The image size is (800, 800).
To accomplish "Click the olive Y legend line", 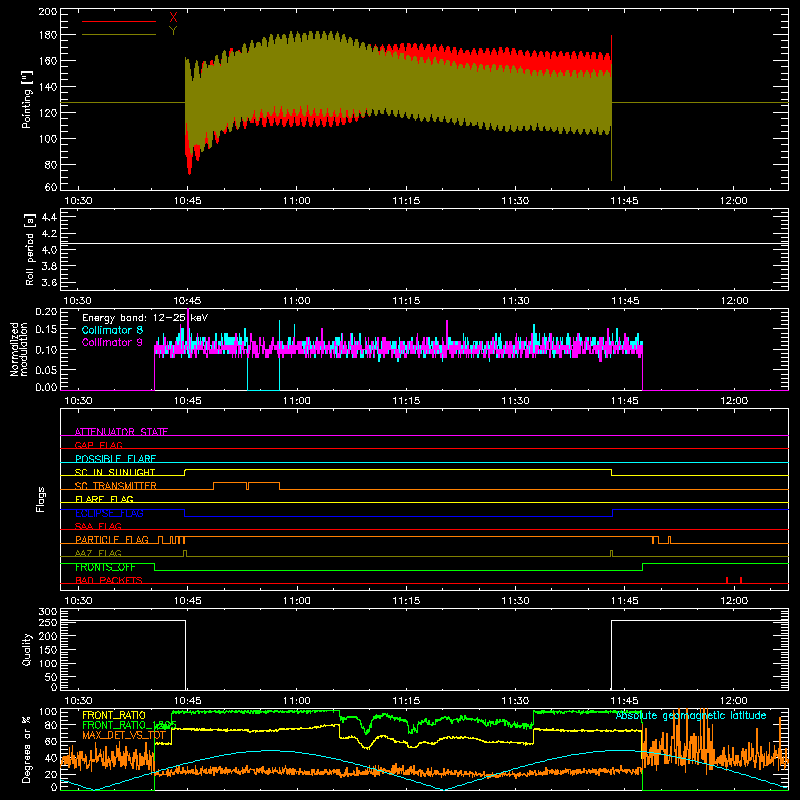I will click(119, 35).
